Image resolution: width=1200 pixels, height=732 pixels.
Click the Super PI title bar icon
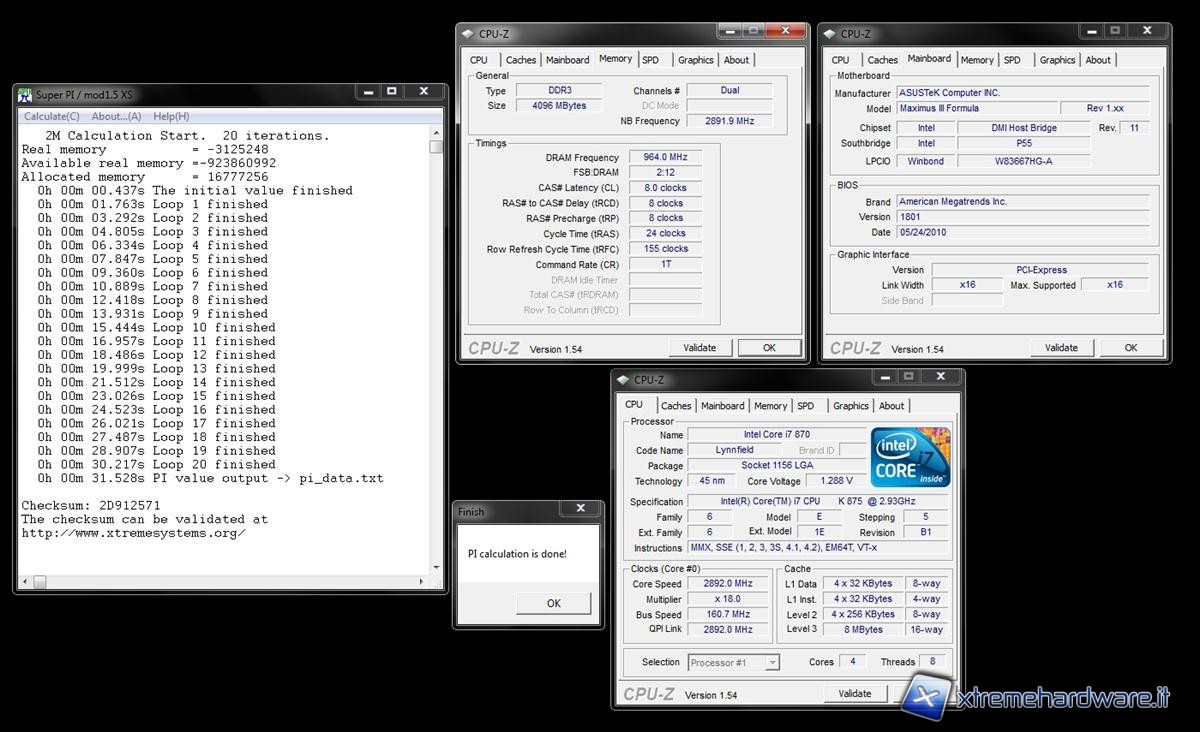click(25, 94)
